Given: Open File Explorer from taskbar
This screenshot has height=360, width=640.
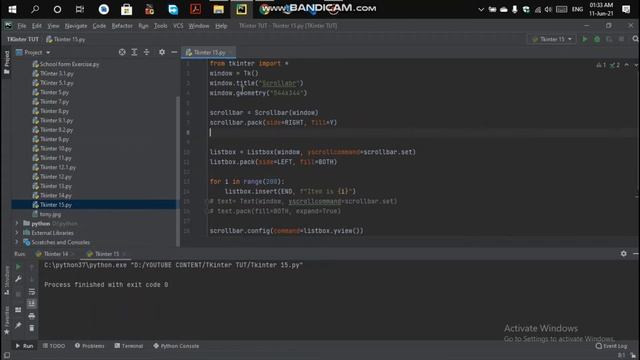Looking at the screenshot, I should point(218,9).
